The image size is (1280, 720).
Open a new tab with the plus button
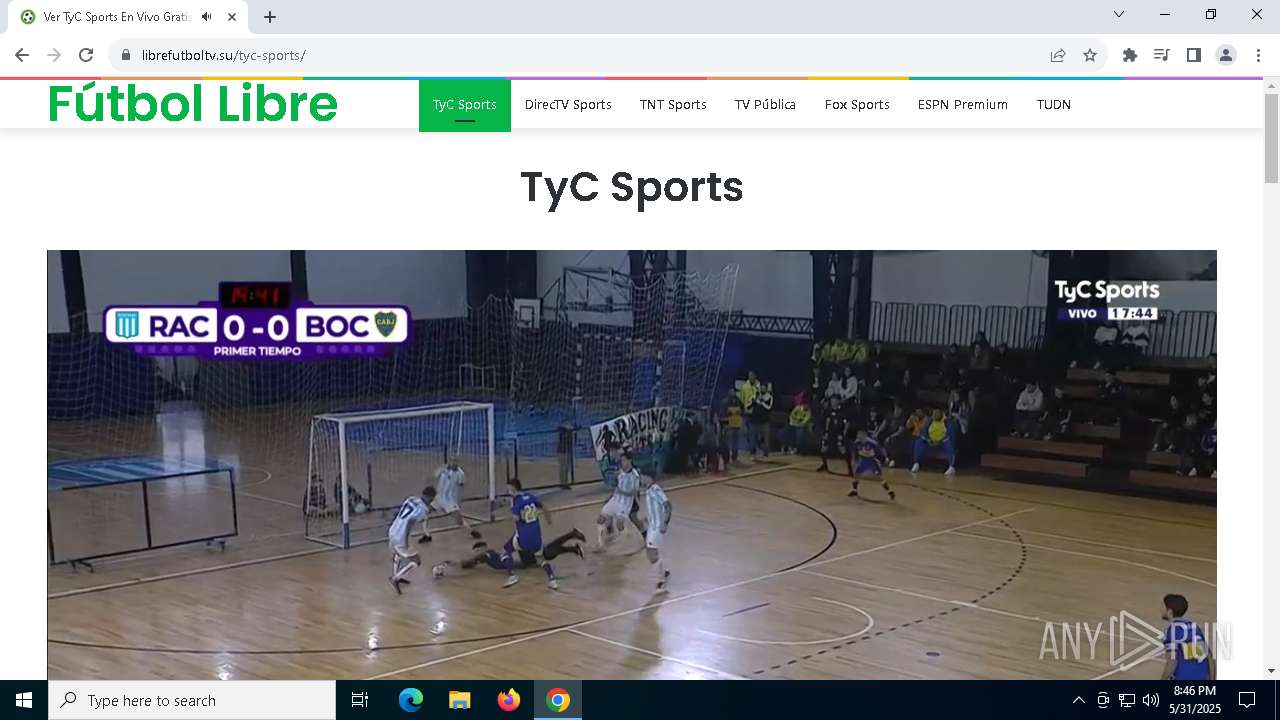tap(270, 17)
